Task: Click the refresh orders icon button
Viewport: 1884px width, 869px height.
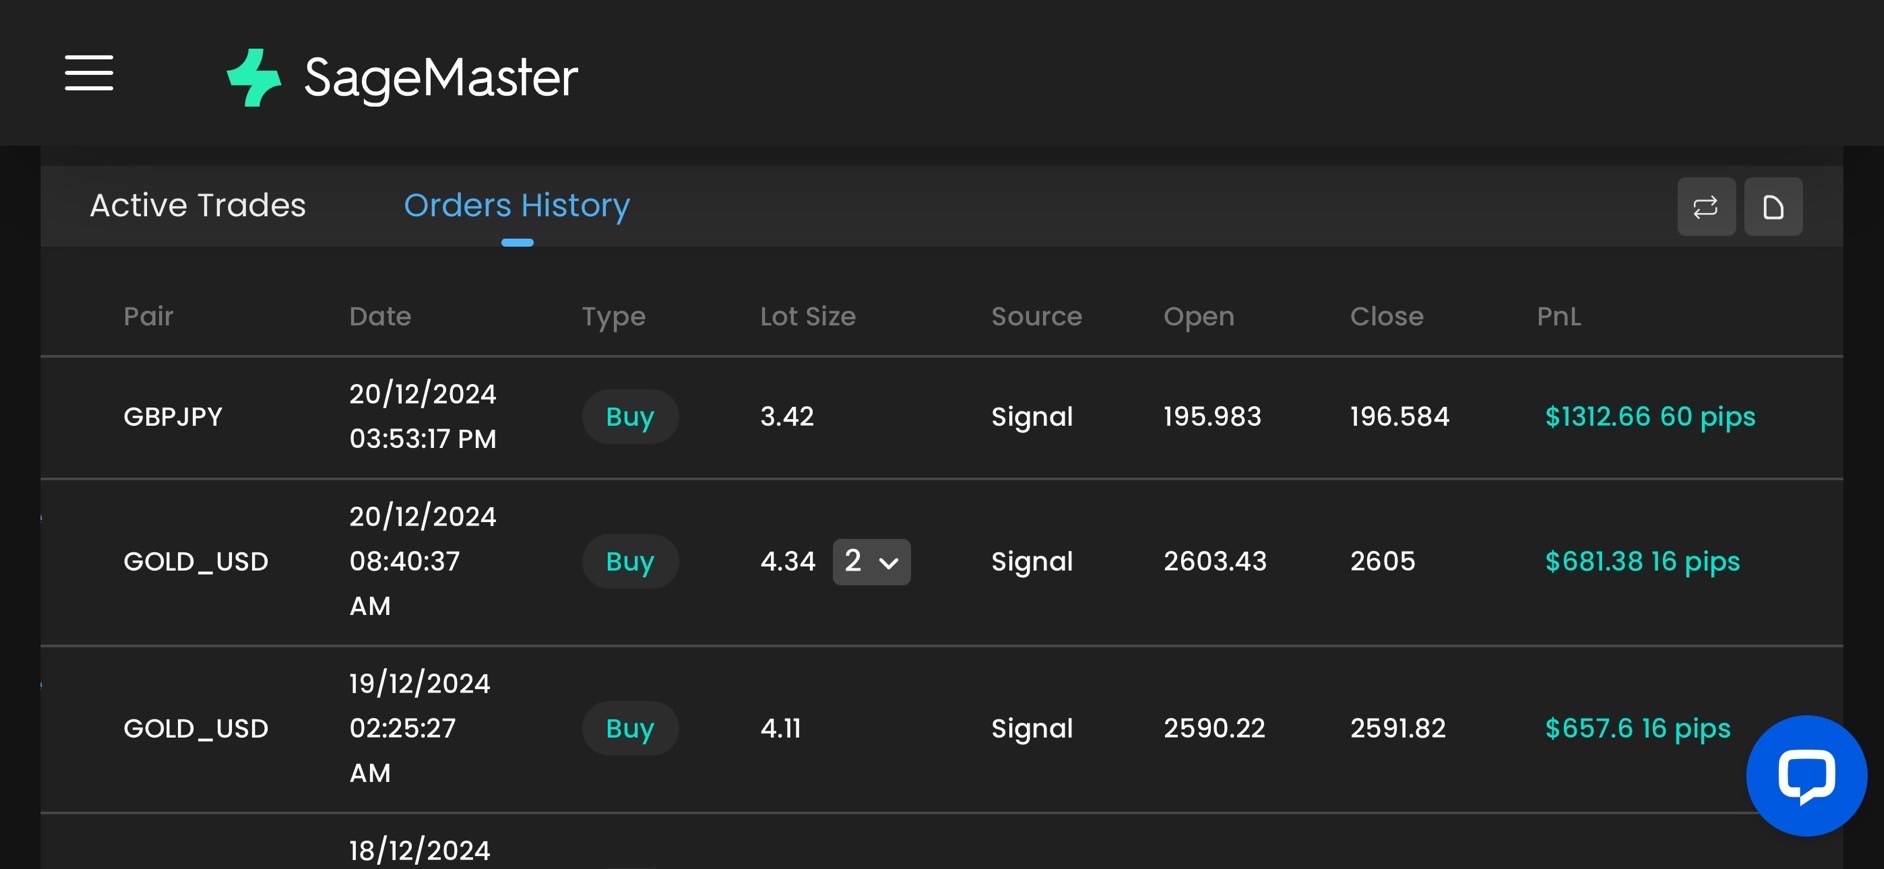Action: (1706, 207)
